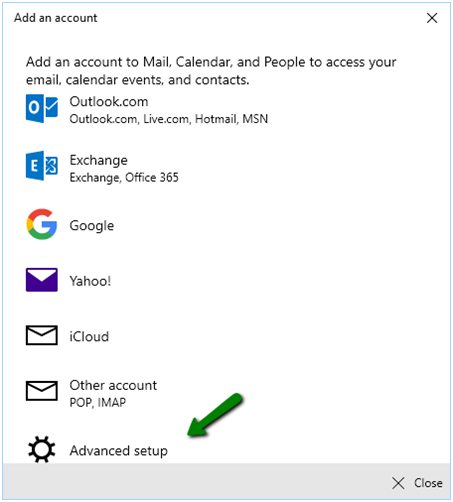
Task: Select the Yahoo! account label
Action: 90,281
